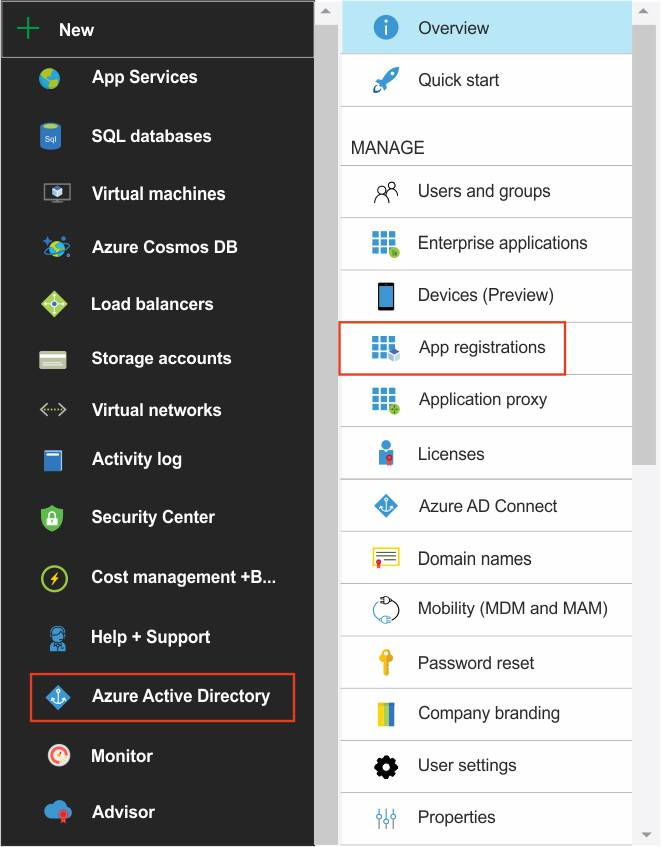Click the Company branding flag icon
The height and width of the screenshot is (847, 661).
click(x=386, y=714)
